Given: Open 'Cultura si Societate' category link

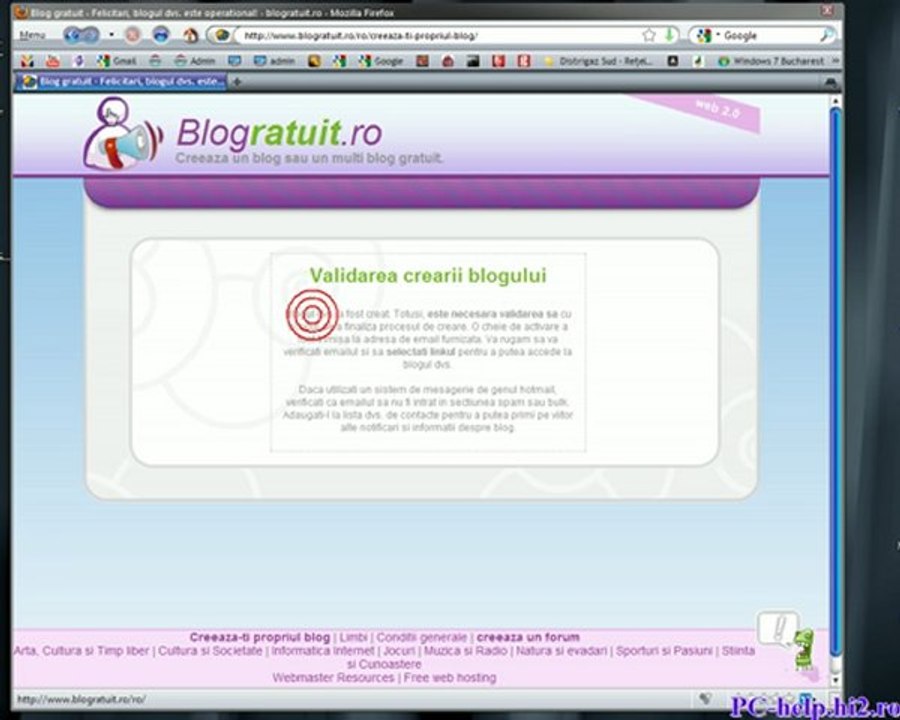Looking at the screenshot, I should [210, 651].
